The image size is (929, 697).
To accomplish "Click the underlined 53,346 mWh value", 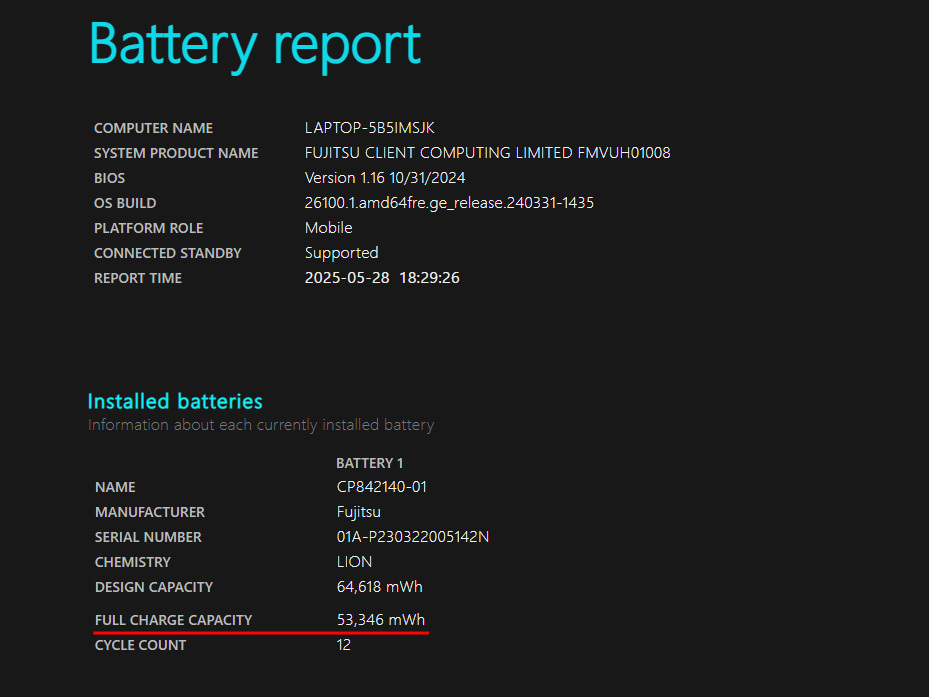I will tap(381, 620).
